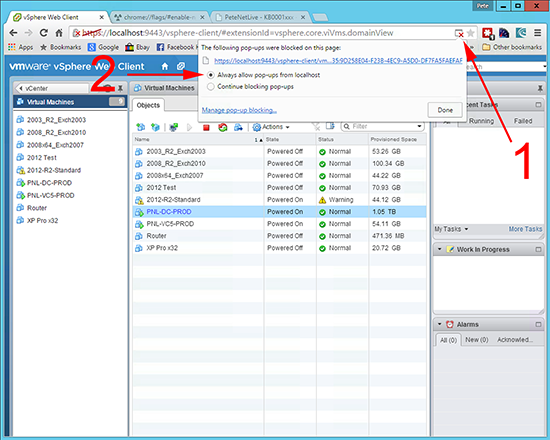
Task: Click the migrate virtual machine icon
Action: click(238, 127)
